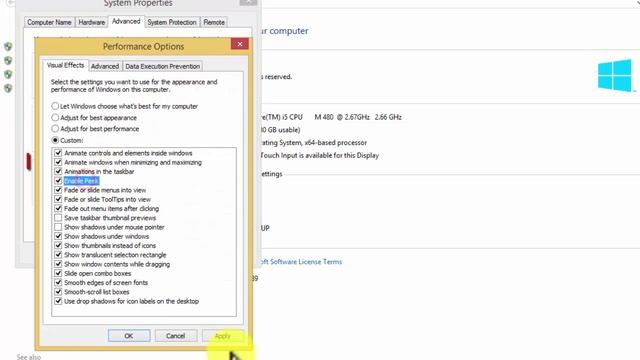
Task: Toggle the Enable Peek checkbox
Action: click(58, 181)
